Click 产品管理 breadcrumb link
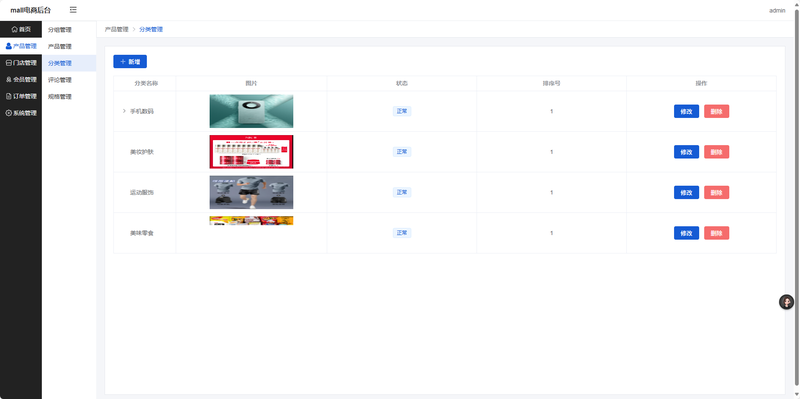The height and width of the screenshot is (399, 800). [x=116, y=30]
